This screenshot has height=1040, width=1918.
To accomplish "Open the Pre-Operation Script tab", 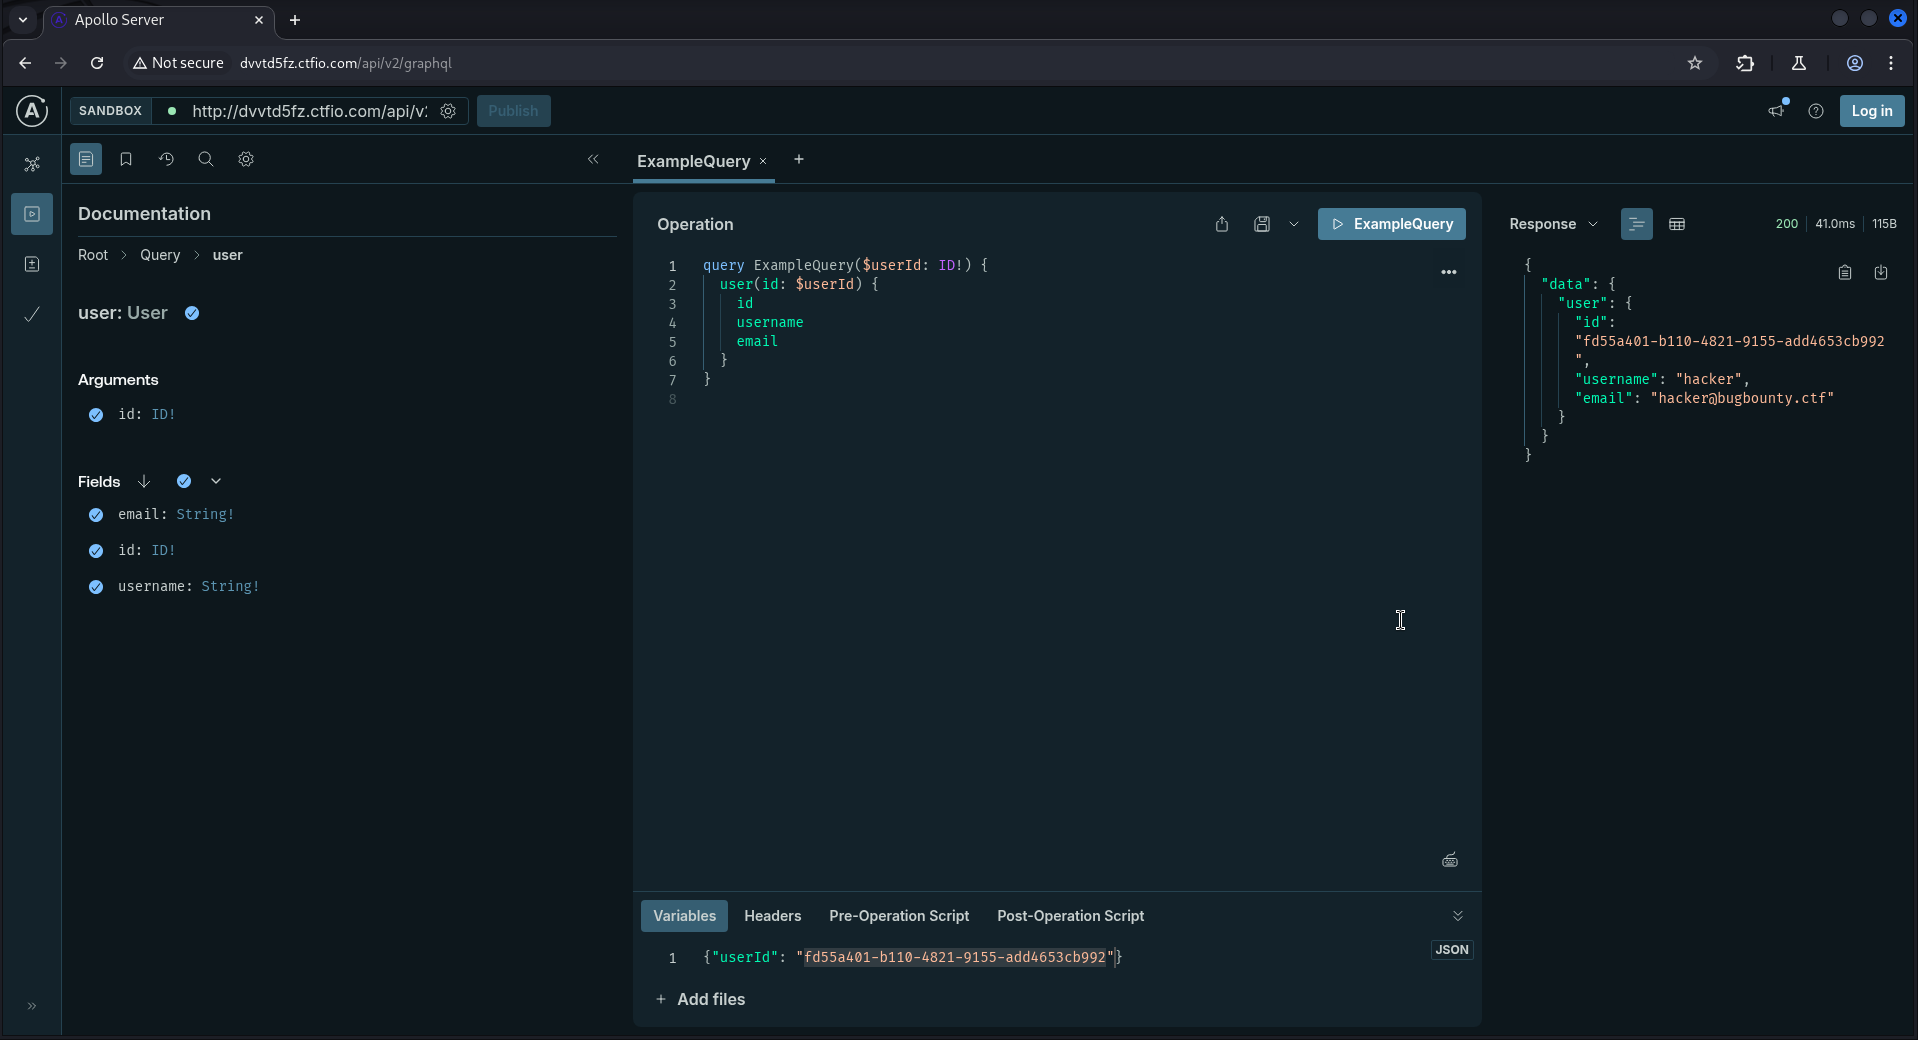I will point(898,916).
